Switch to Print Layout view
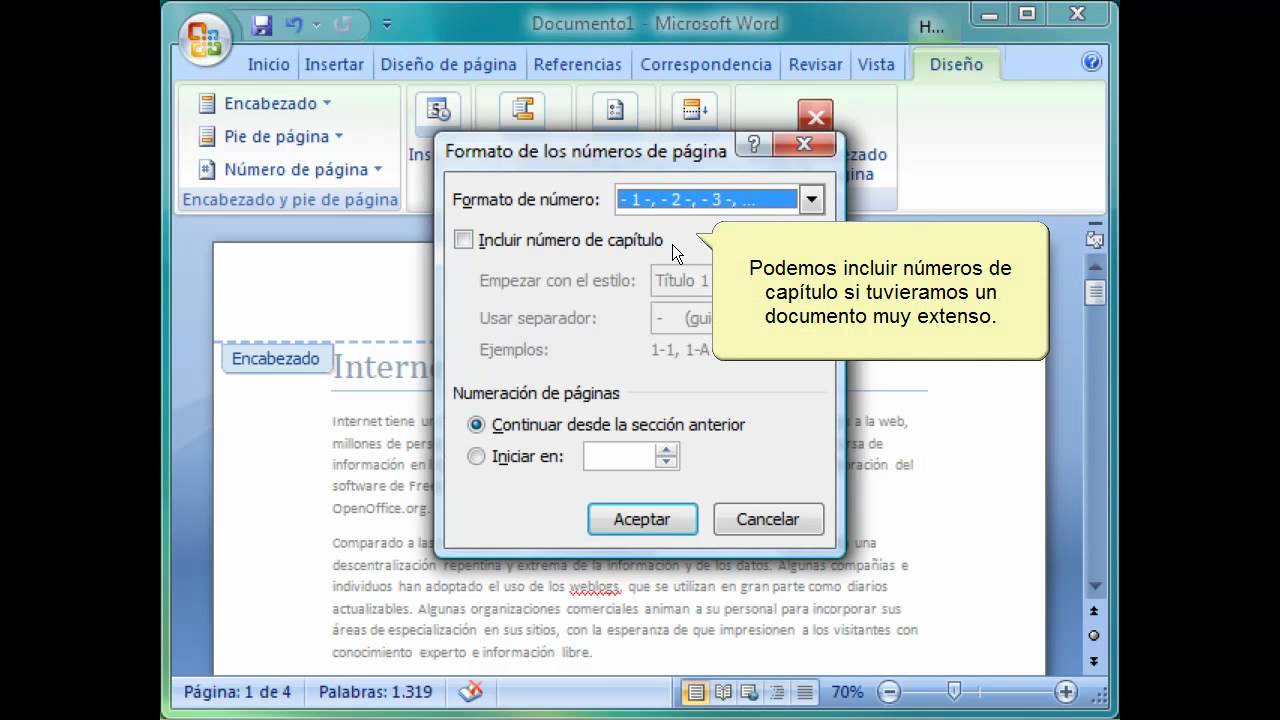The width and height of the screenshot is (1280, 720). (695, 691)
